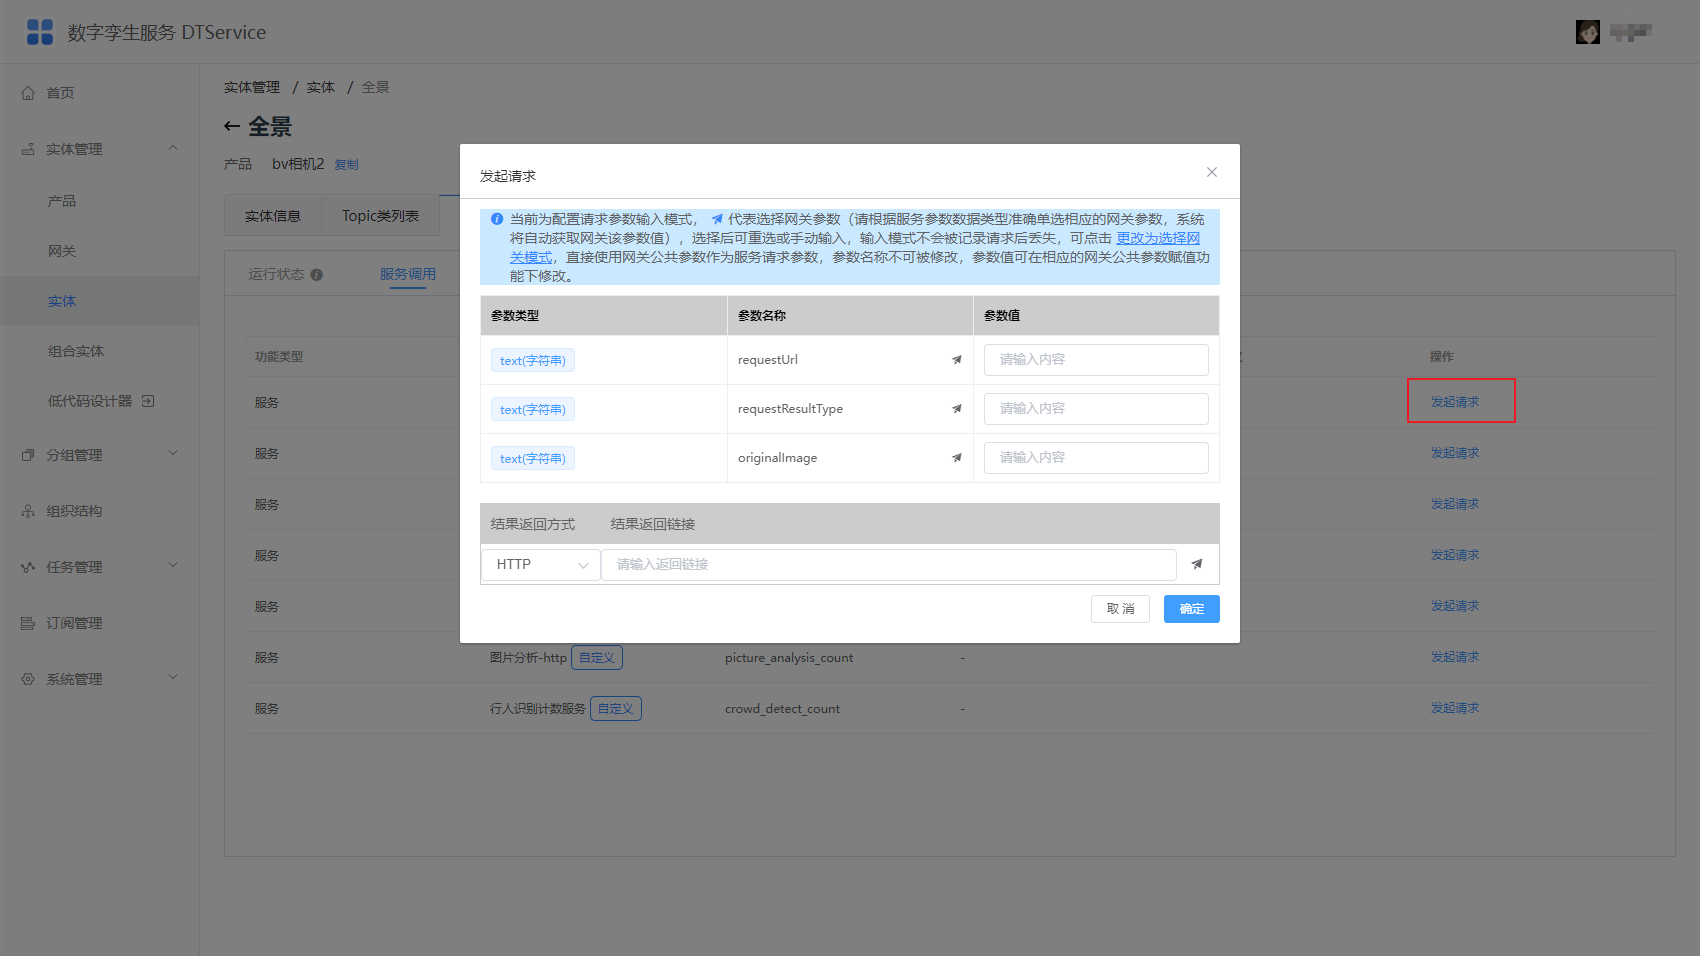Click info icon next to 运行状态

316,275
